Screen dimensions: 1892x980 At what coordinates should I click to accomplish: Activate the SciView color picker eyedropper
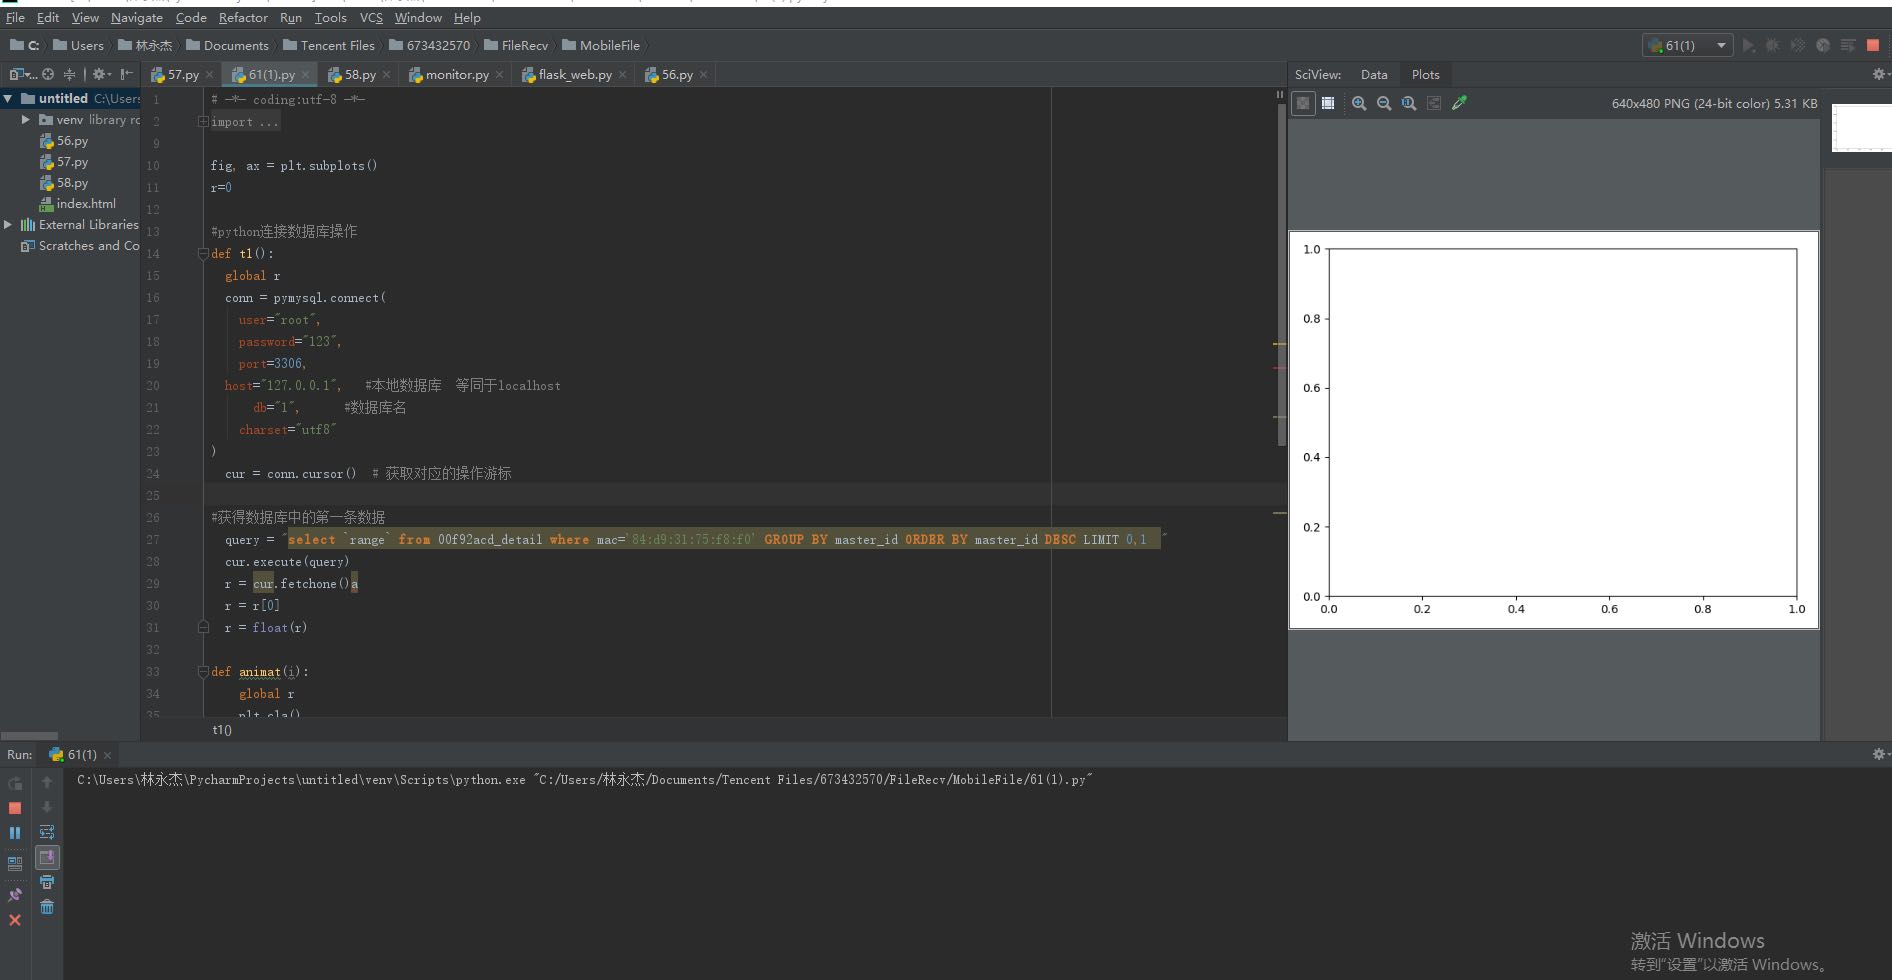[1459, 103]
